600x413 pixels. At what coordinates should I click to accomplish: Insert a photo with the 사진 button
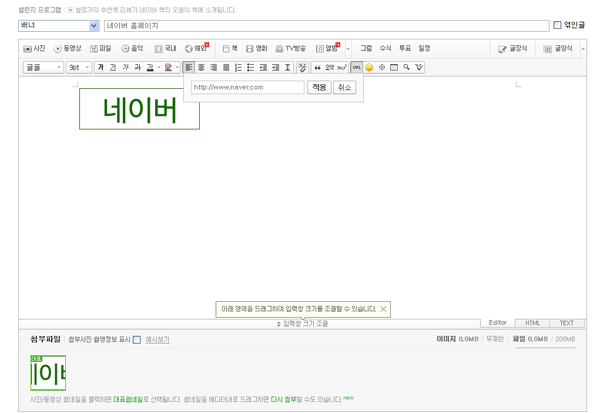click(x=34, y=49)
